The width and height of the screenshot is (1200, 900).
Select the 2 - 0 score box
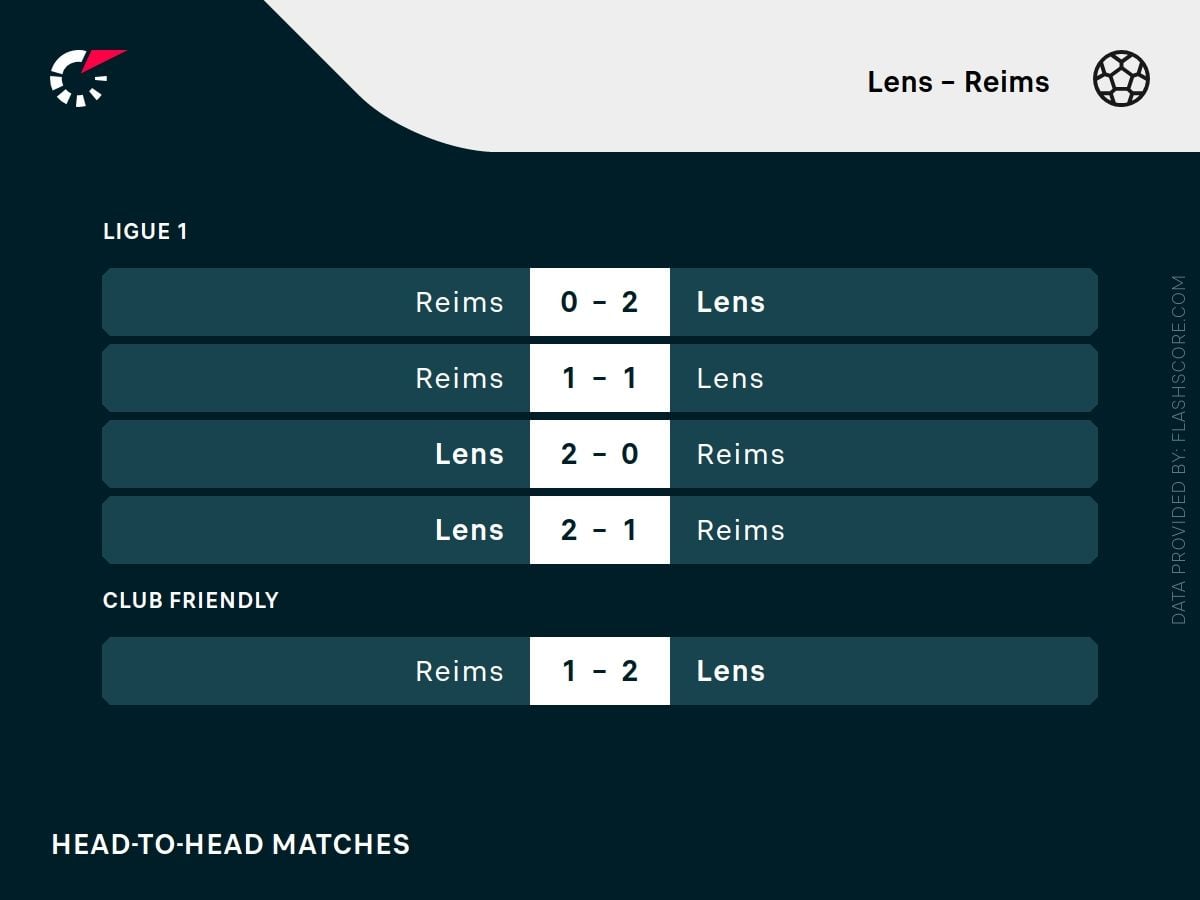599,454
